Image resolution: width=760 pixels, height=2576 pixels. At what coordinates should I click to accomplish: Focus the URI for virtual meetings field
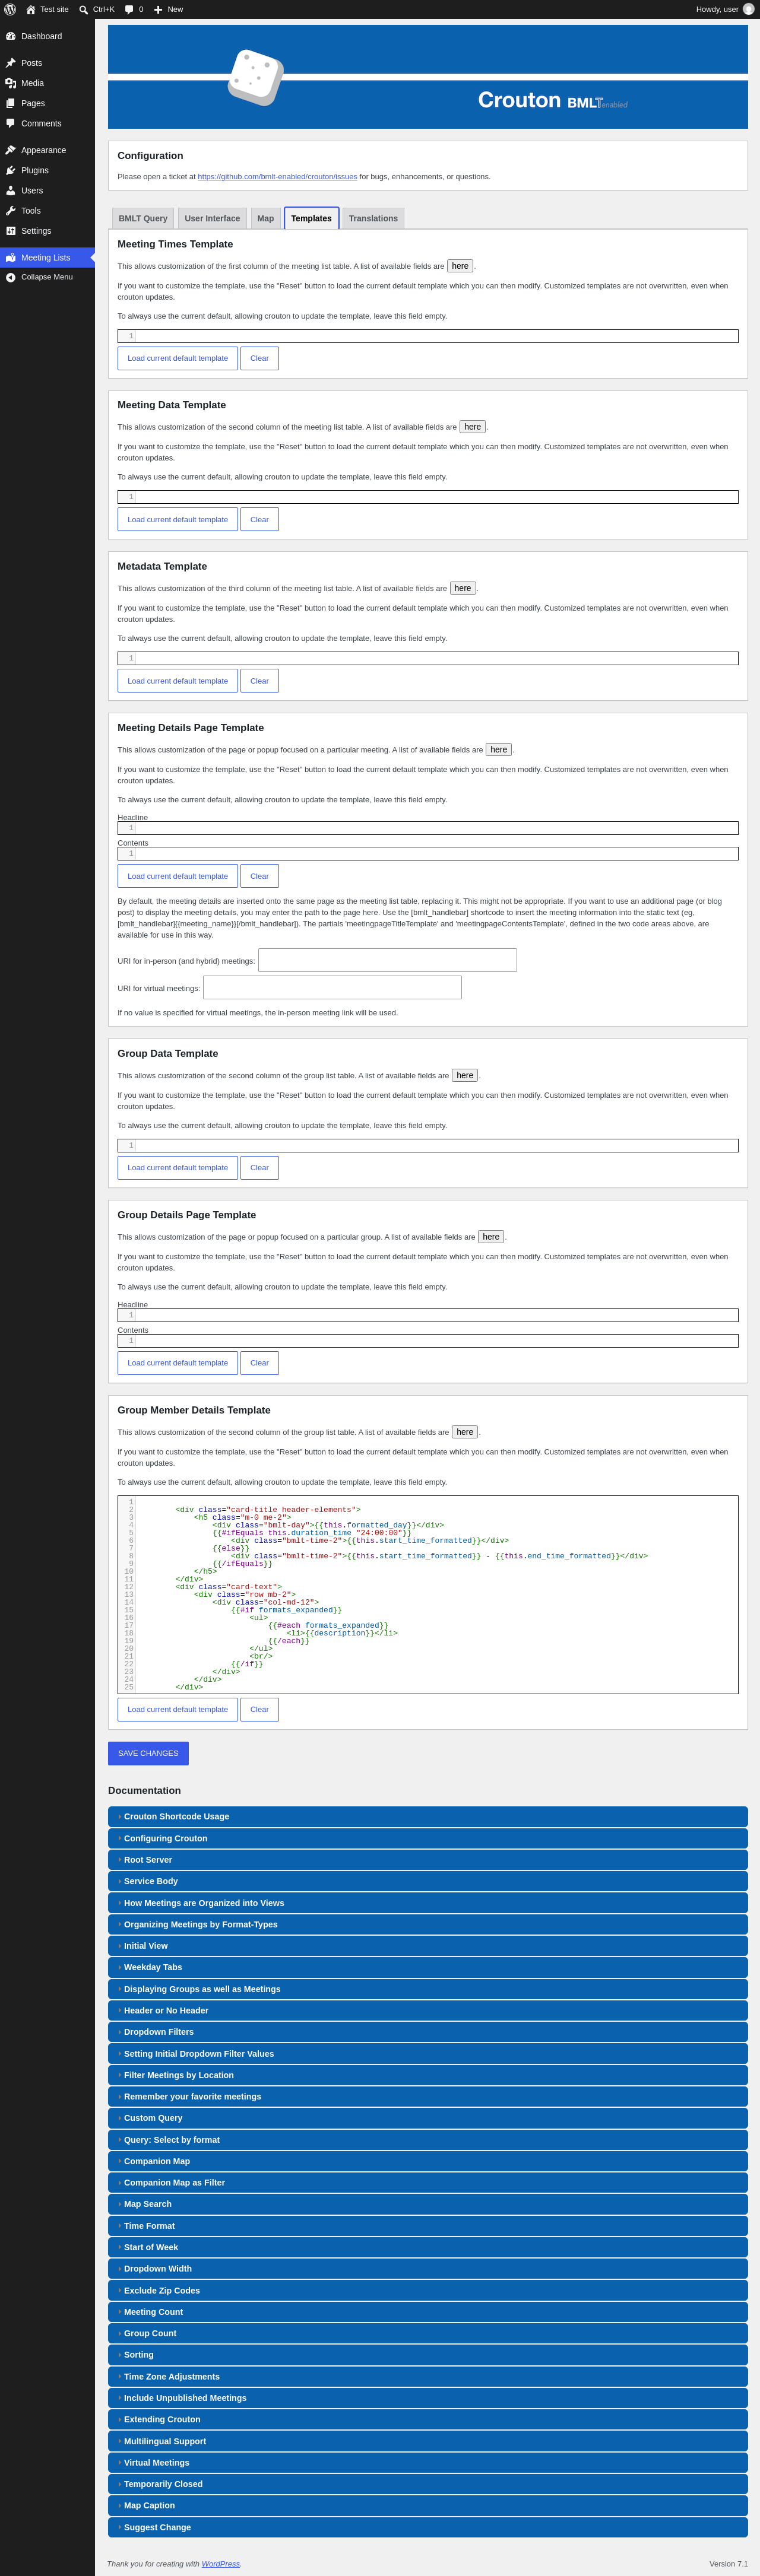point(332,987)
